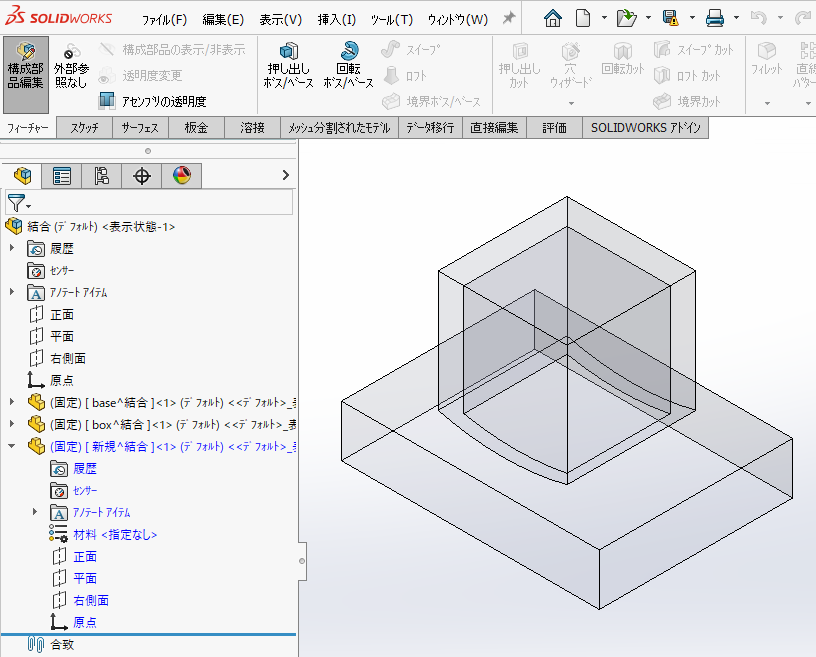816x657 pixels.
Task: Open the 挿入(I) menu
Action: (x=337, y=20)
